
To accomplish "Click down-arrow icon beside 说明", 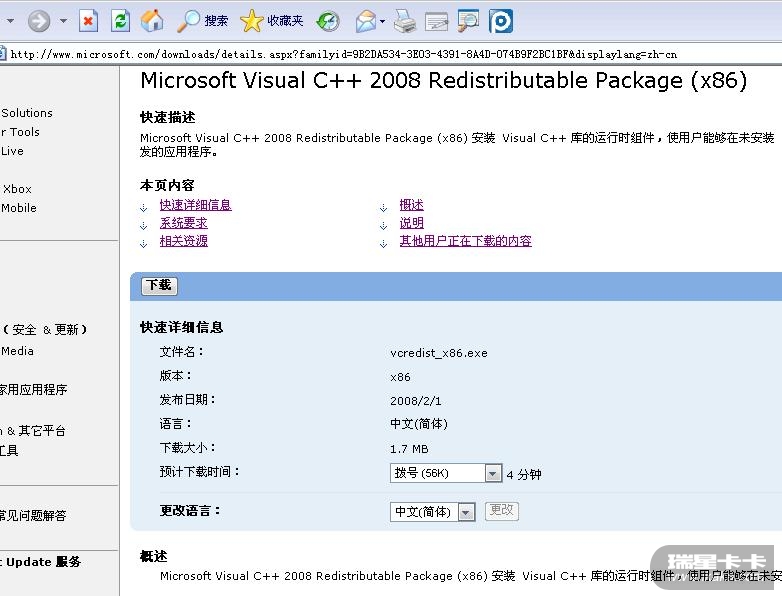I will (384, 225).
